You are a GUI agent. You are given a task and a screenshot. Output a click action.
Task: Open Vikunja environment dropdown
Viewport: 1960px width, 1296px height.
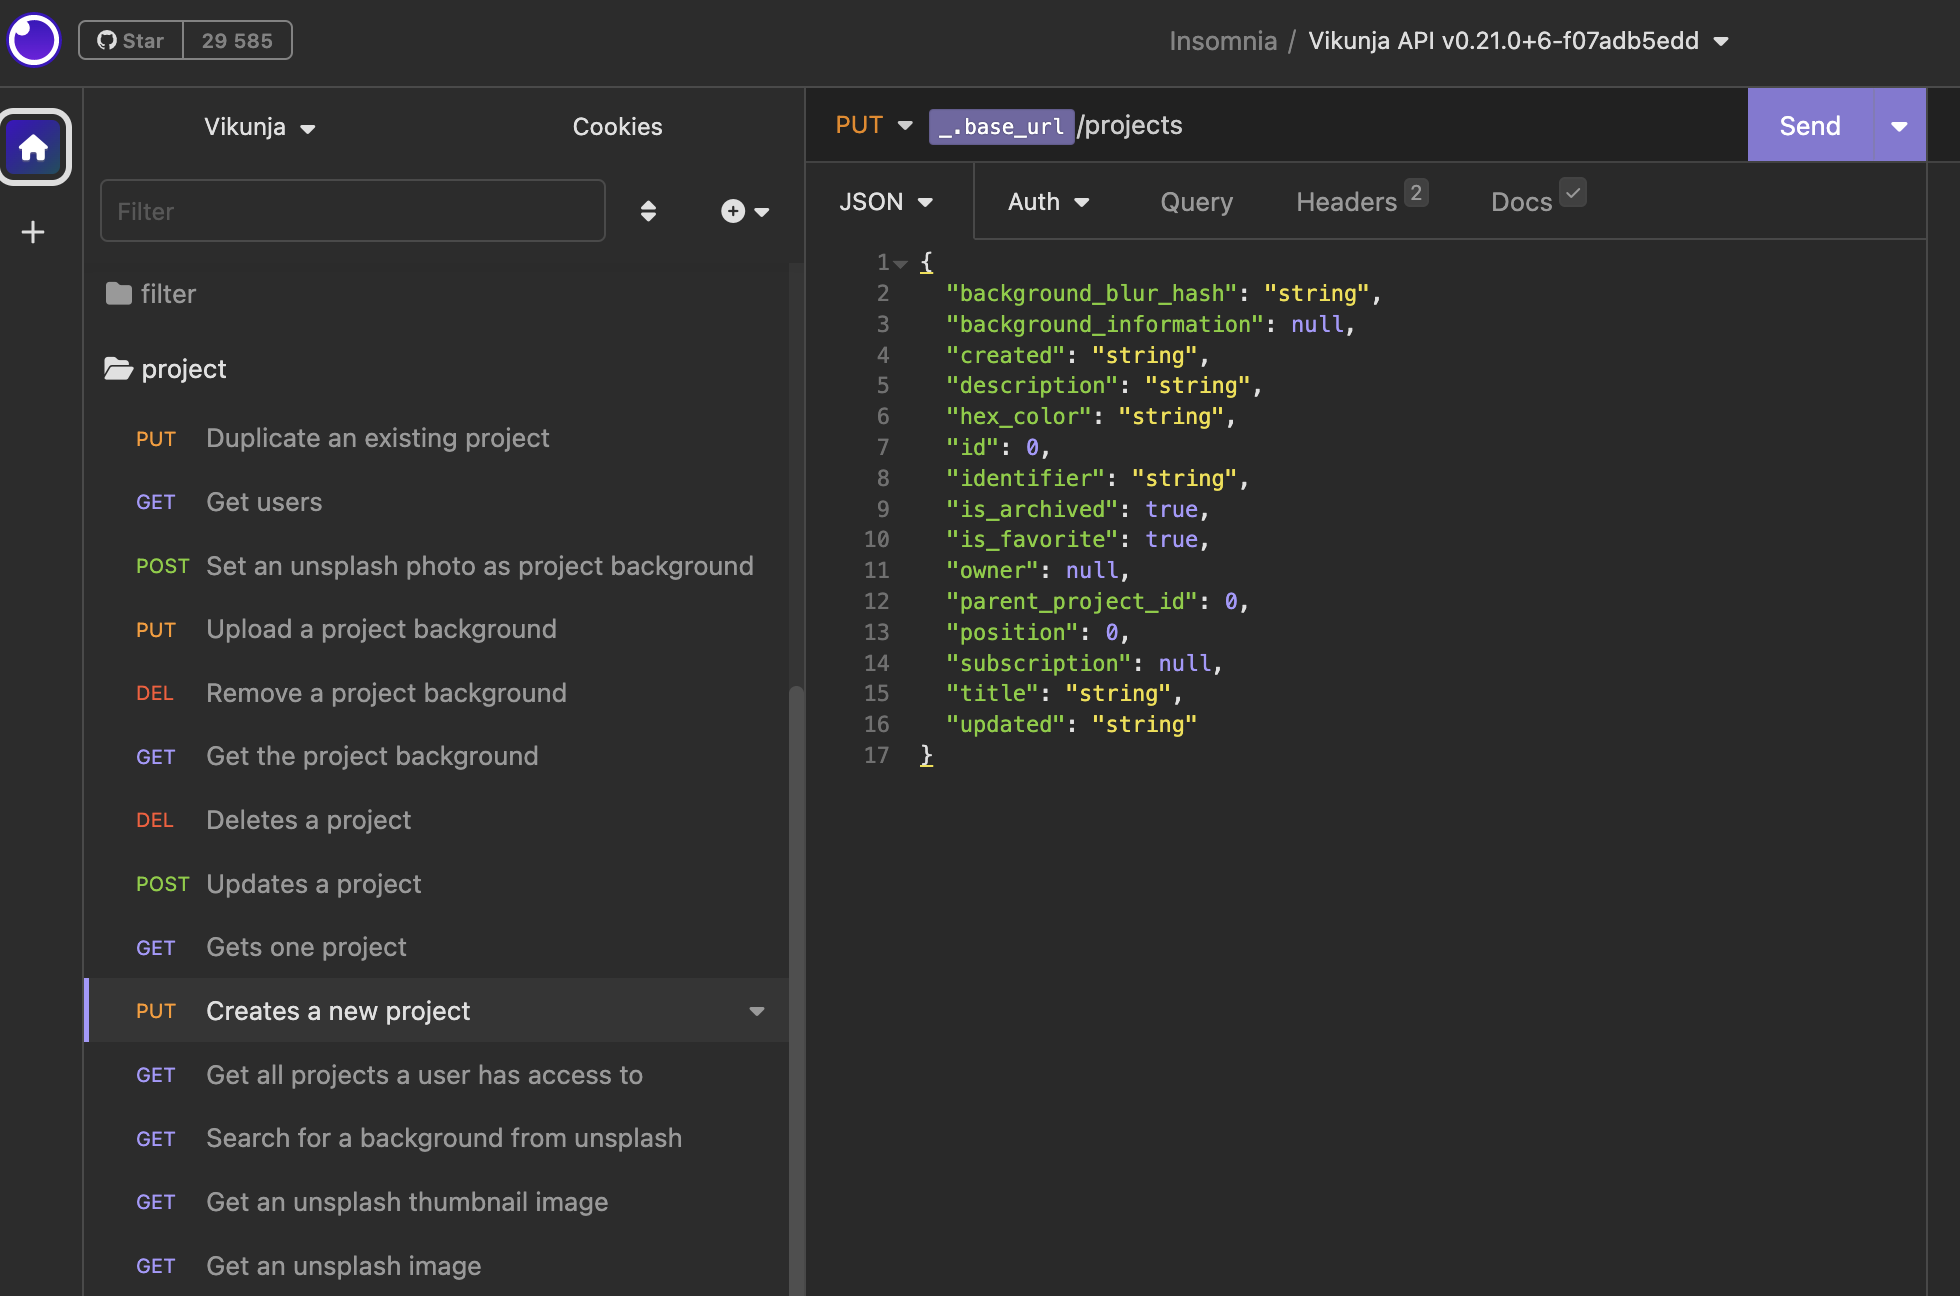coord(259,127)
